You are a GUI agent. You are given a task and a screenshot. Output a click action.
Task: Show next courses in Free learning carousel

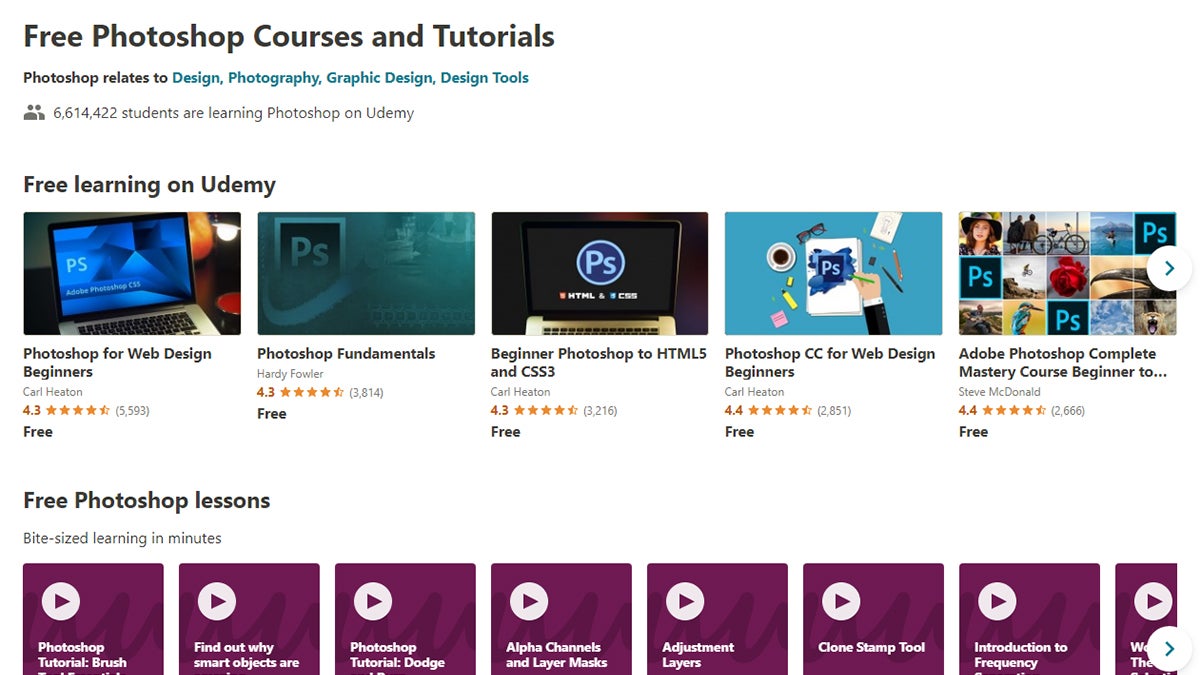[x=1169, y=268]
